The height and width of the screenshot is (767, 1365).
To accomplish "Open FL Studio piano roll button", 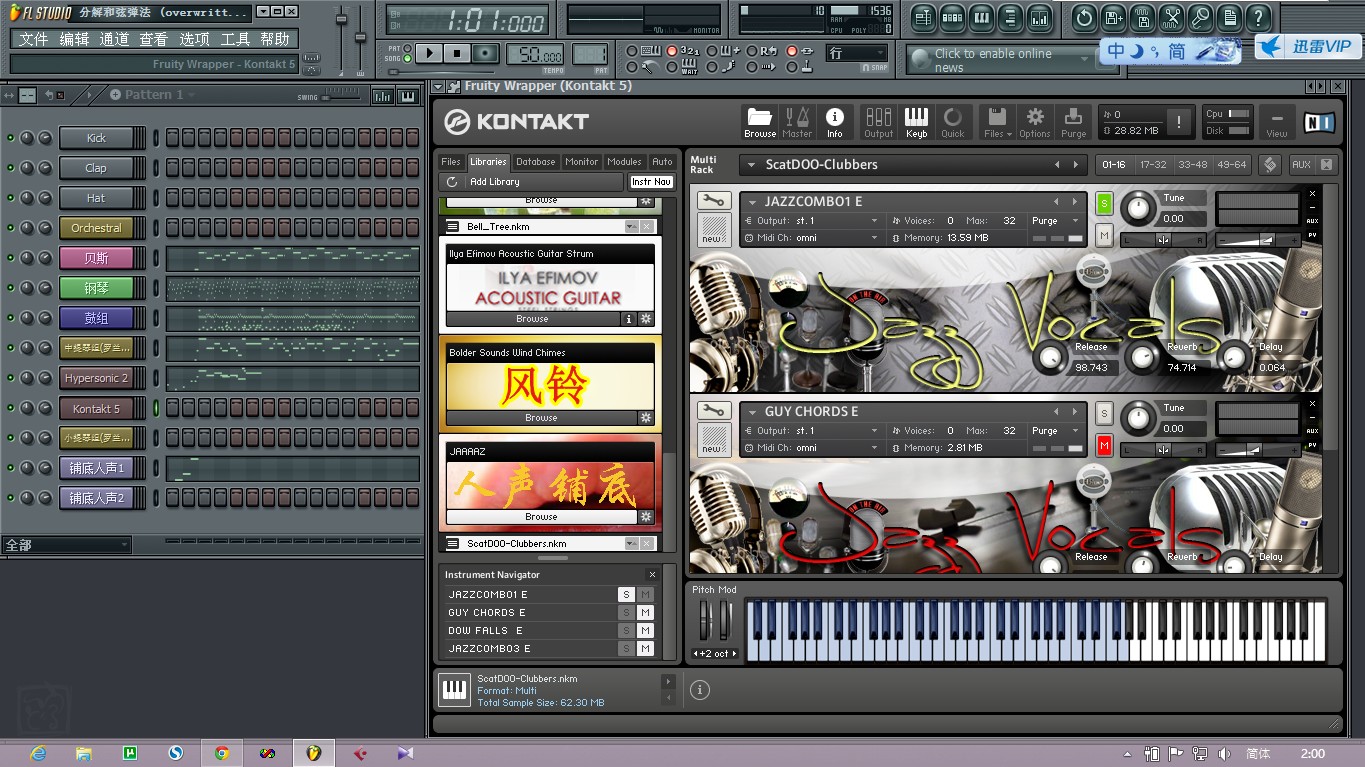I will pyautogui.click(x=981, y=17).
